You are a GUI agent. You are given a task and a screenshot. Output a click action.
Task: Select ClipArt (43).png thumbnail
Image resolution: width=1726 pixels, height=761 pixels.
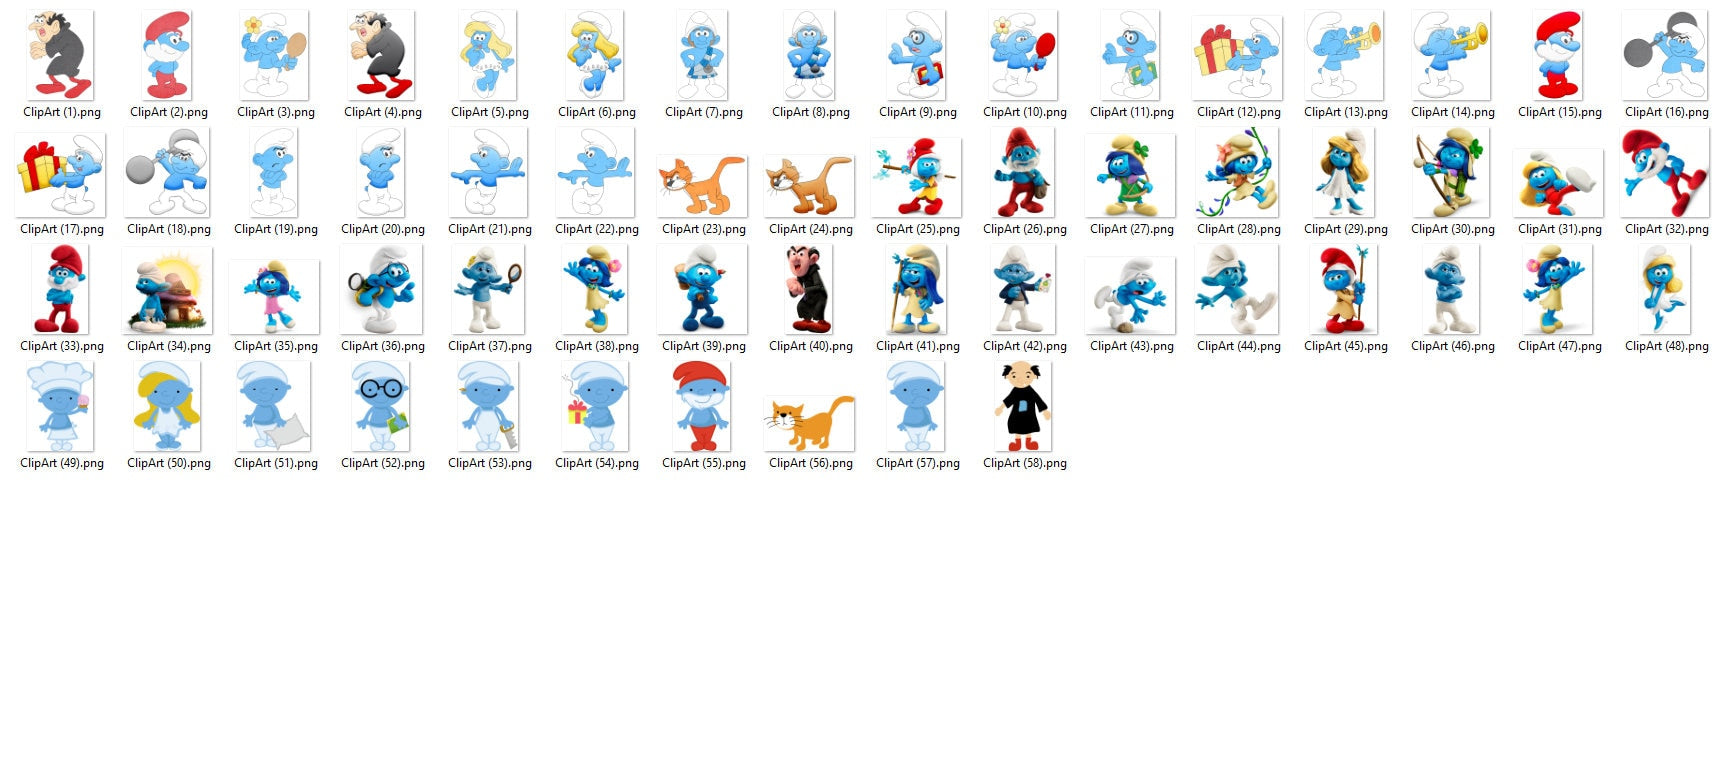1130,295
